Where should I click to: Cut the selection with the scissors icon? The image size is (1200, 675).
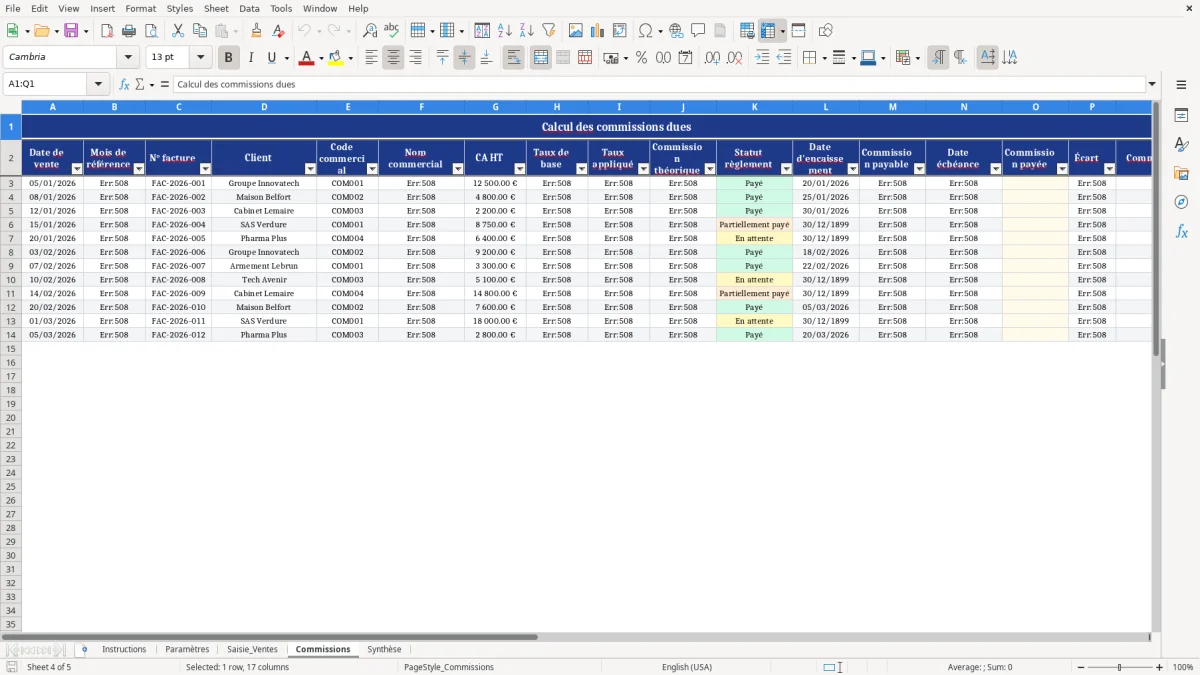pyautogui.click(x=178, y=31)
